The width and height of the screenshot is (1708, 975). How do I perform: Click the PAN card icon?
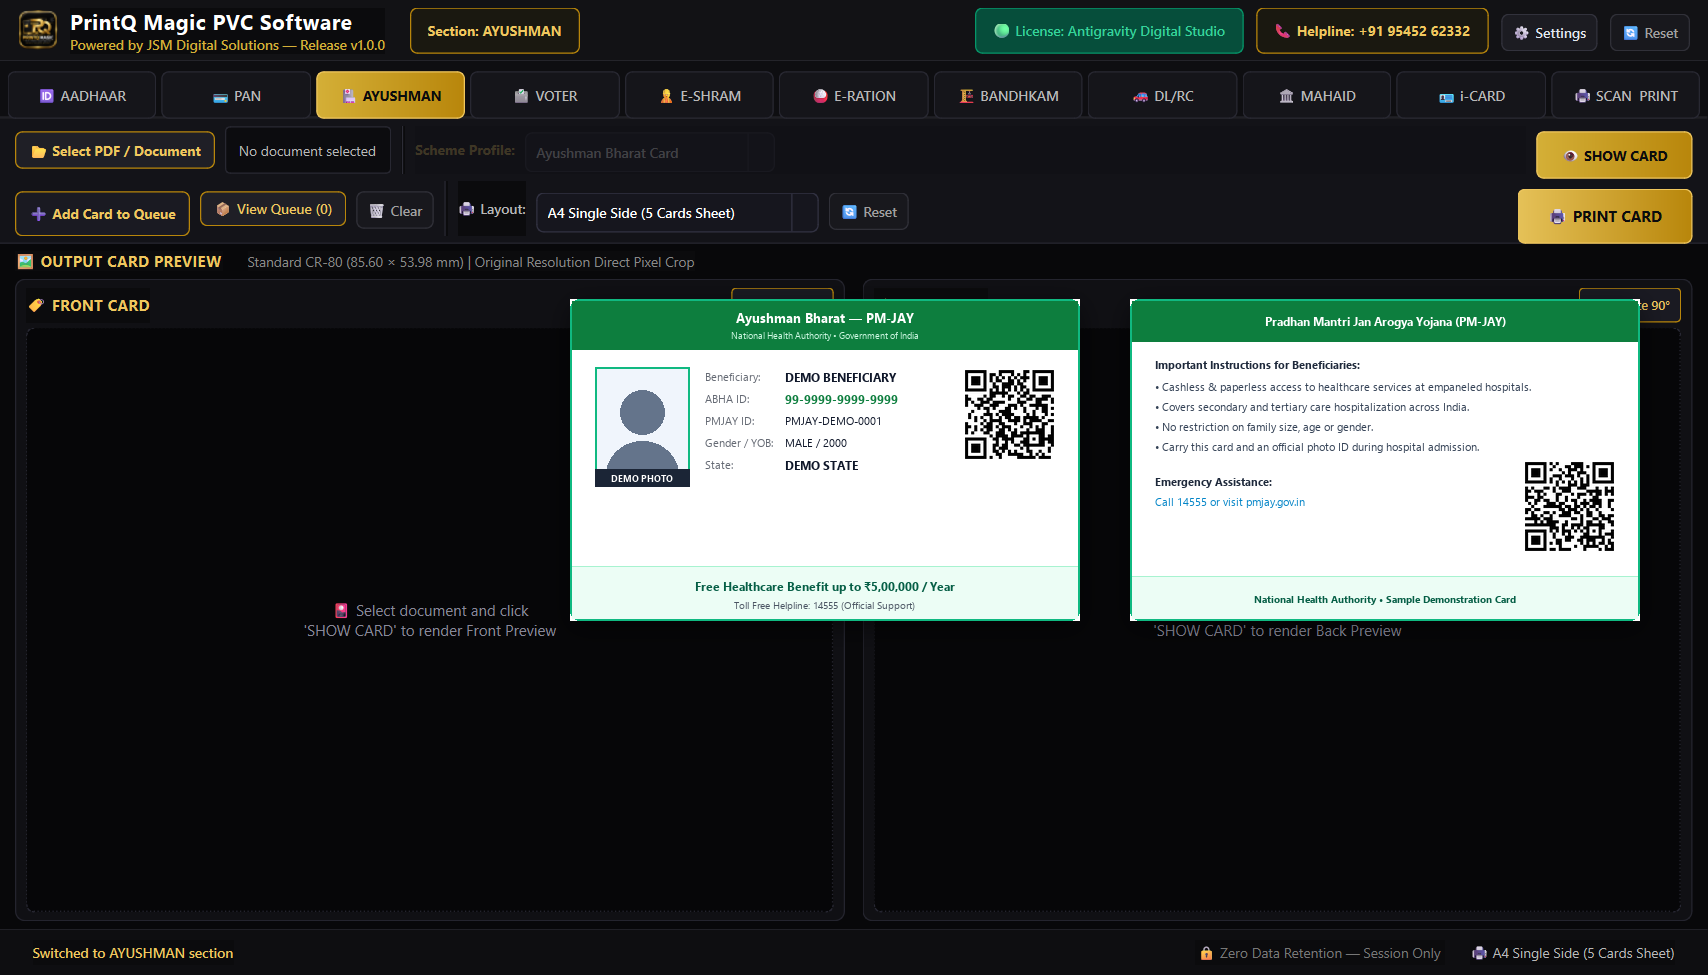pyautogui.click(x=220, y=97)
